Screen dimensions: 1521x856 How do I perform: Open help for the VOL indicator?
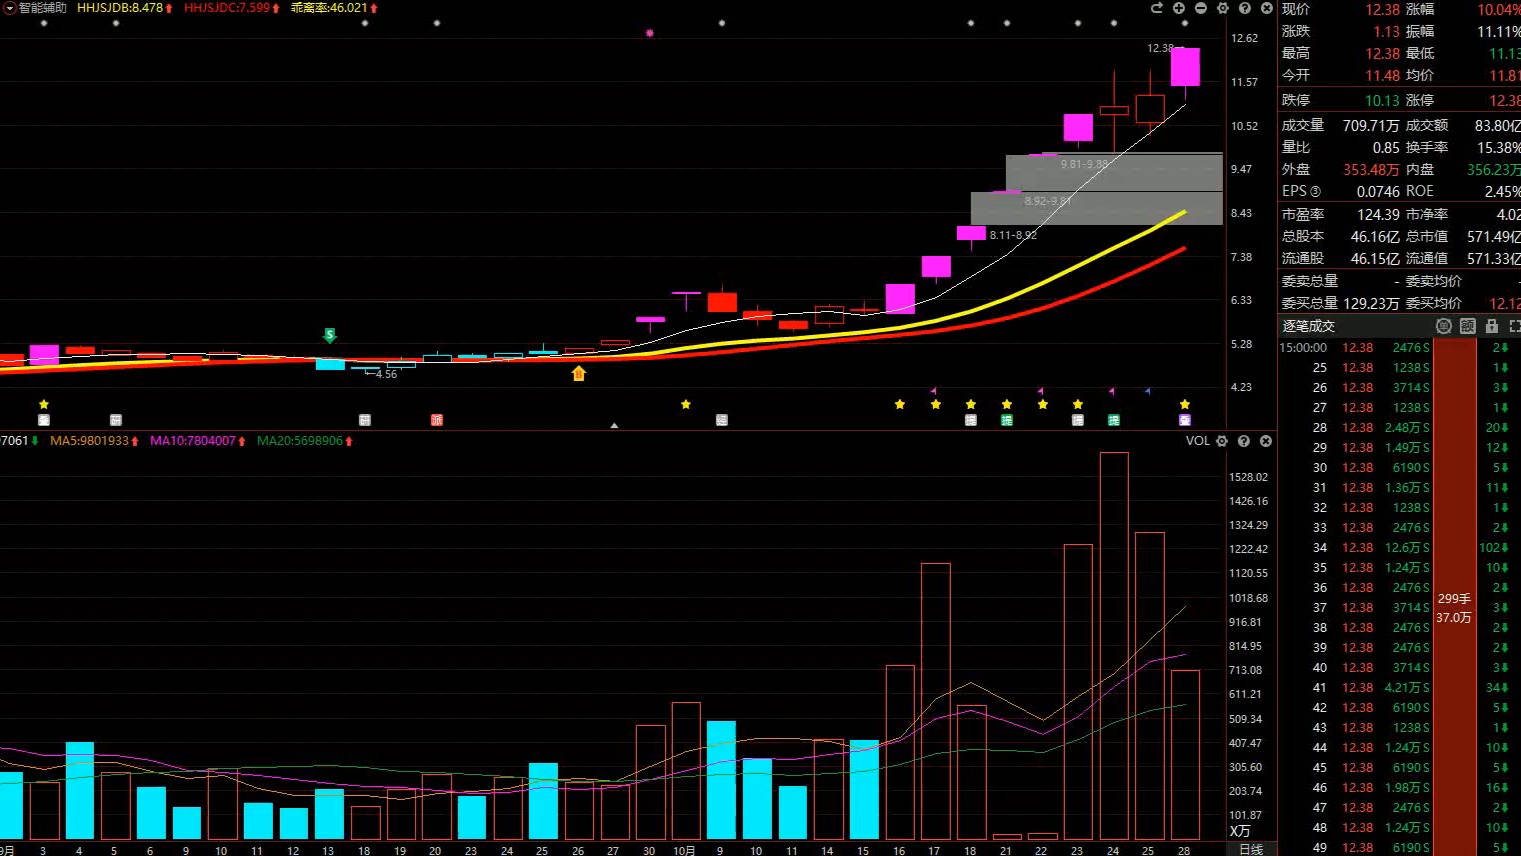click(1244, 441)
